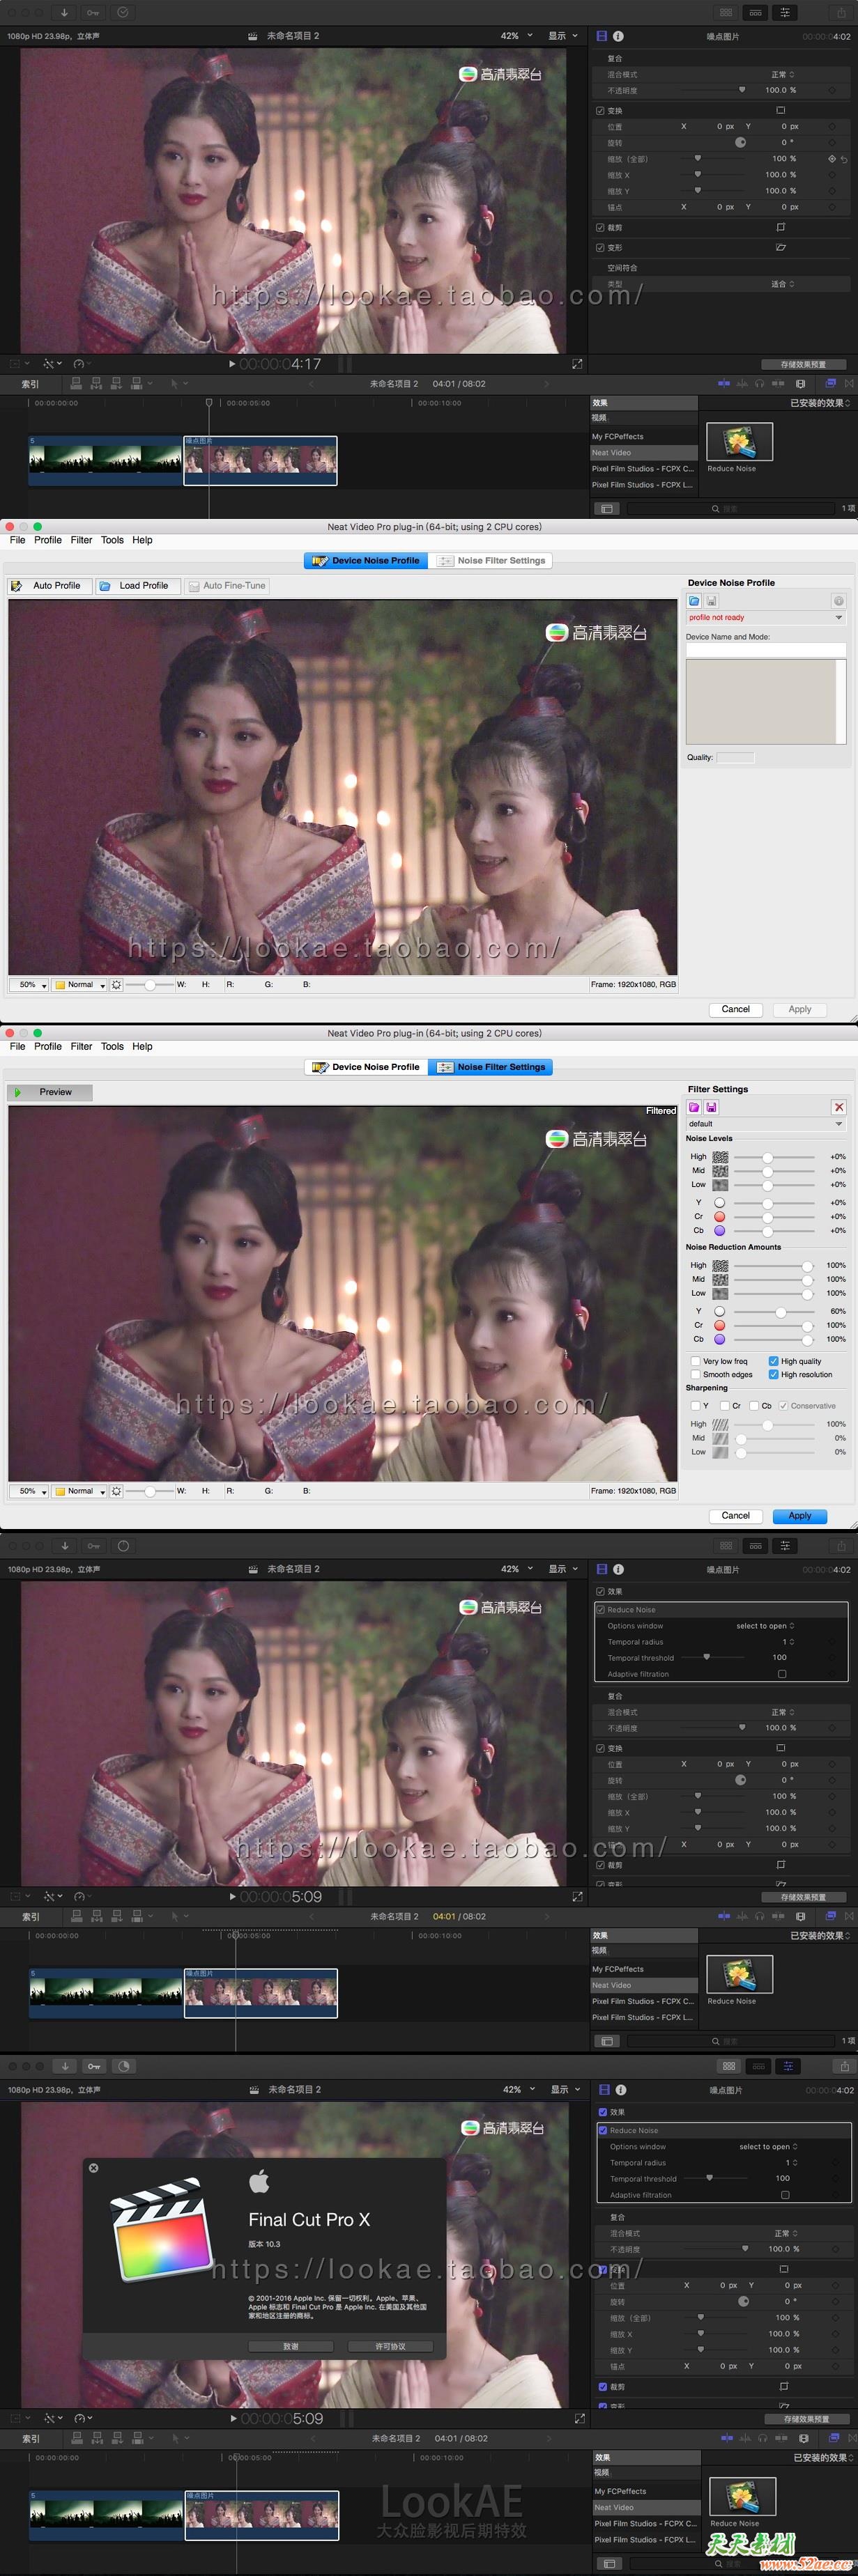Viewport: 858px width, 2576px height.
Task: Enable the Smooth edges checkbox
Action: (x=695, y=1375)
